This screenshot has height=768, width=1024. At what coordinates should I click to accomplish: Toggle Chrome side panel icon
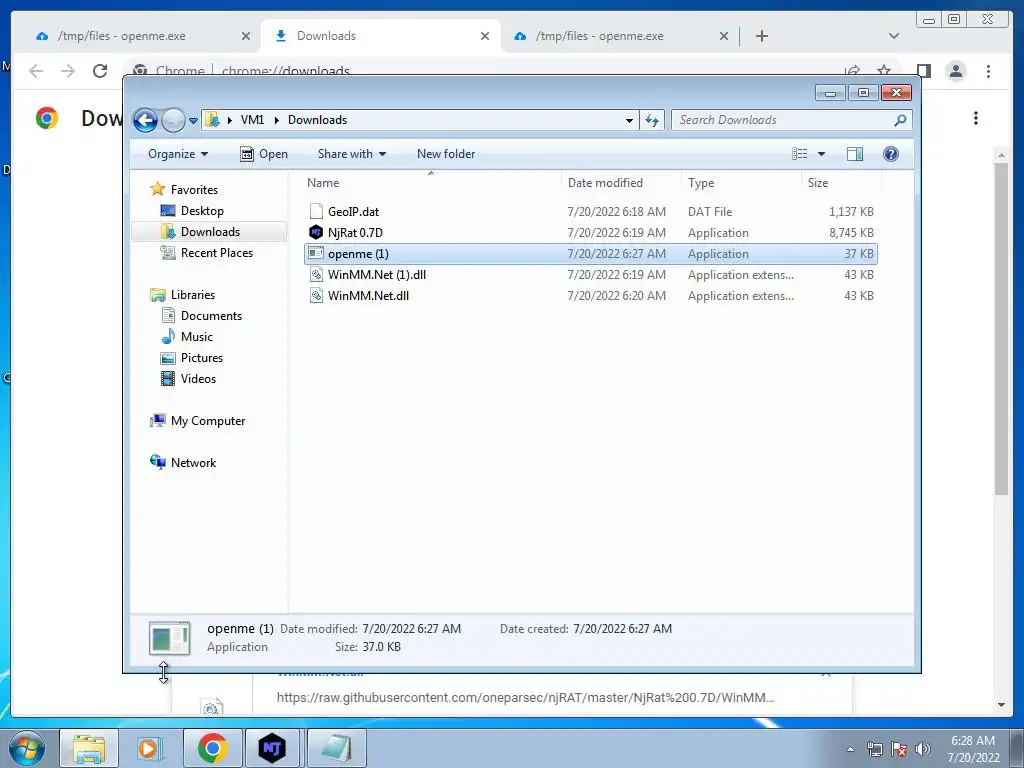tap(923, 71)
